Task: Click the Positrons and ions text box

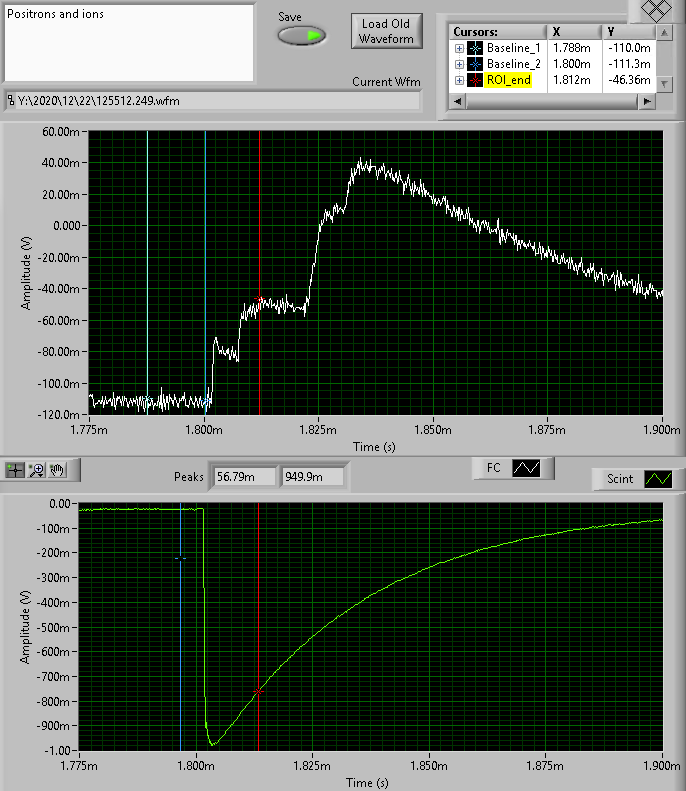Action: pos(128,42)
